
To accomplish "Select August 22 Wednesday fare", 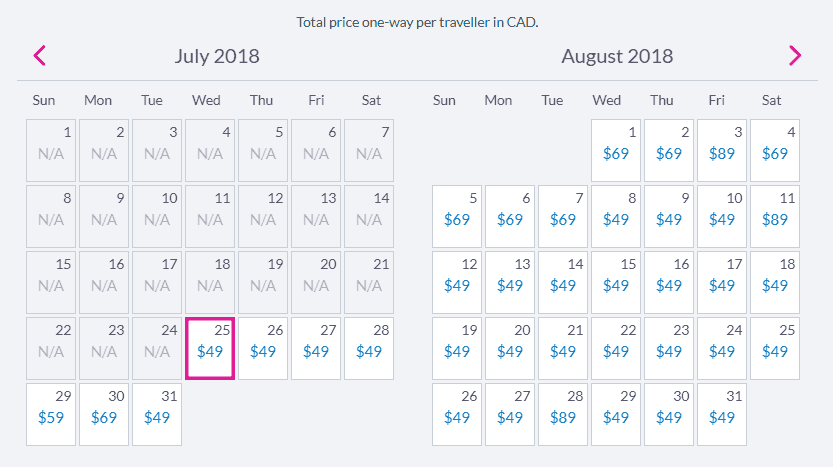I will 616,349.
